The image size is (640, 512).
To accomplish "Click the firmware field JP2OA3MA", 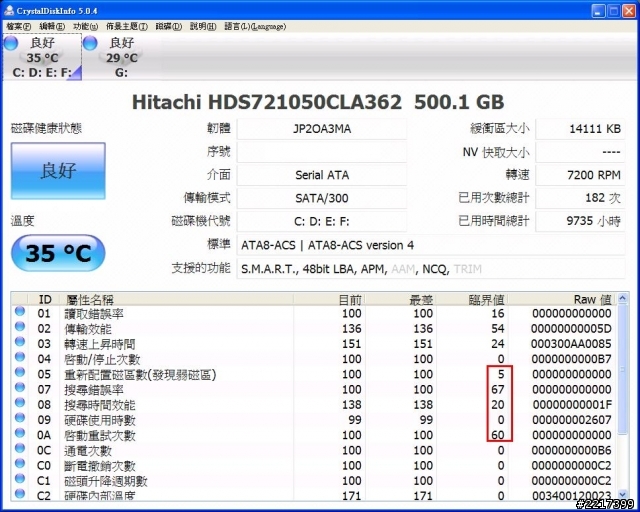I will tap(322, 129).
